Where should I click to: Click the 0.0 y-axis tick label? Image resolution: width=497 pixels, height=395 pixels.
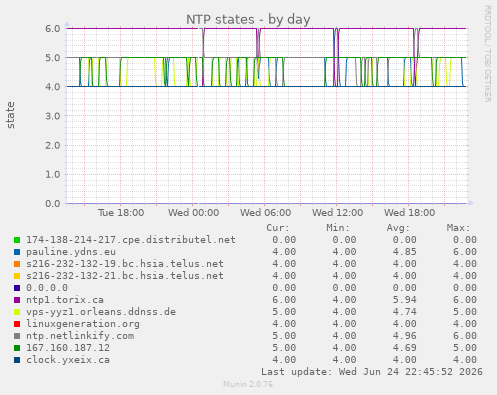(53, 203)
